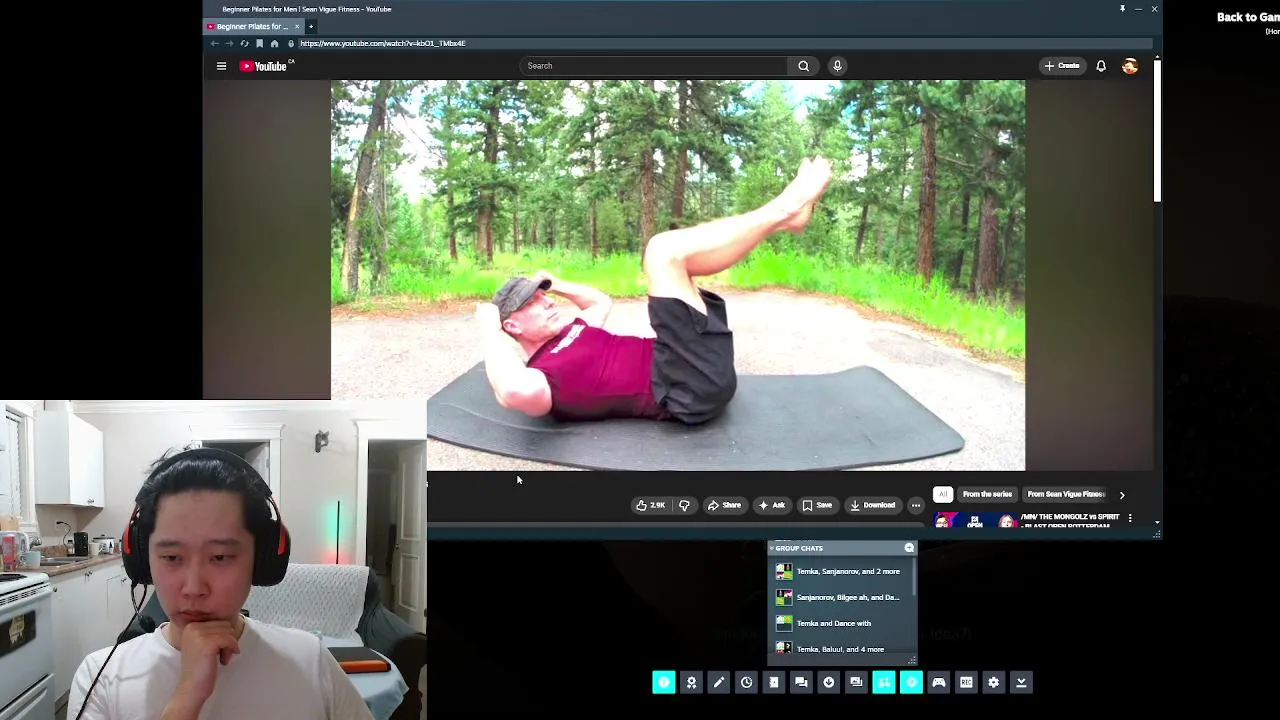Click the padlock site security icon
Viewport: 1280px width, 720px height.
coord(291,44)
